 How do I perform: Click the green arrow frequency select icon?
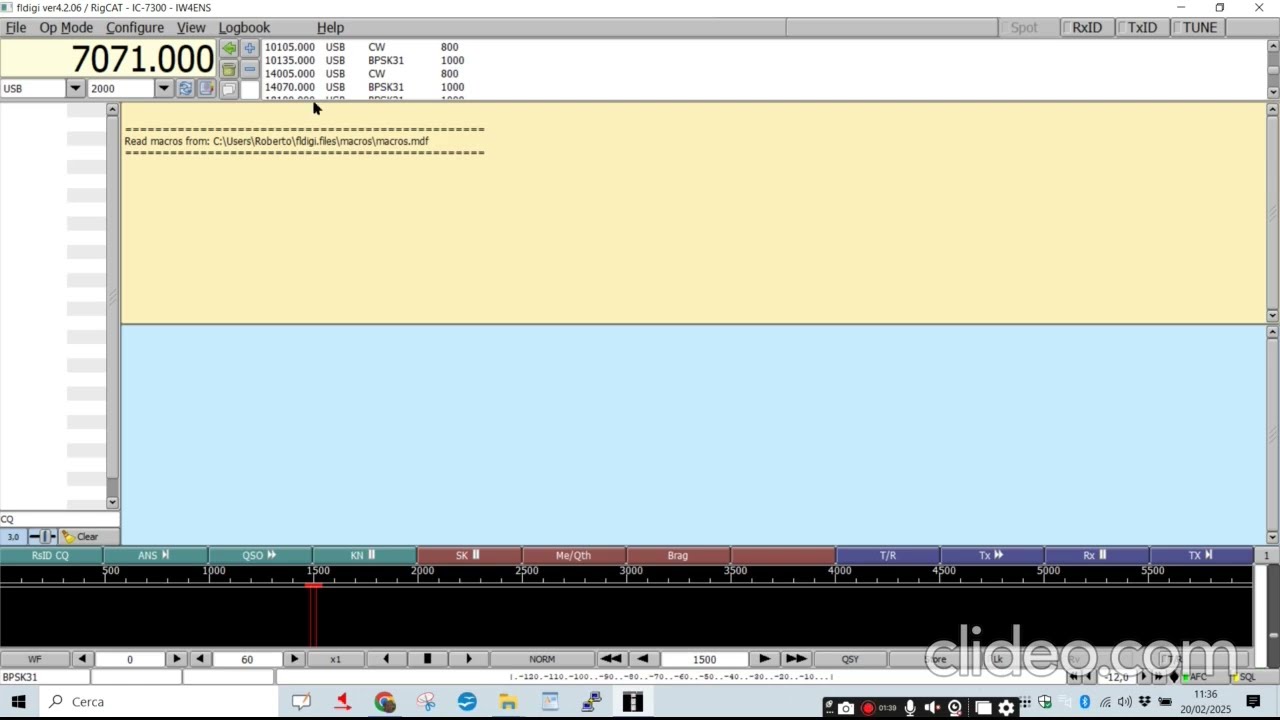coord(229,48)
